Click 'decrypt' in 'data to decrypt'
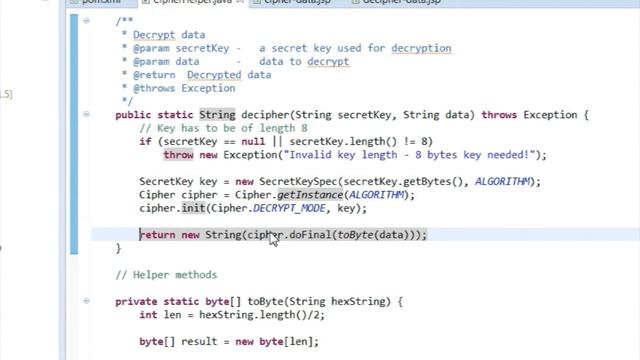Image resolution: width=640 pixels, height=360 pixels. pyautogui.click(x=328, y=62)
